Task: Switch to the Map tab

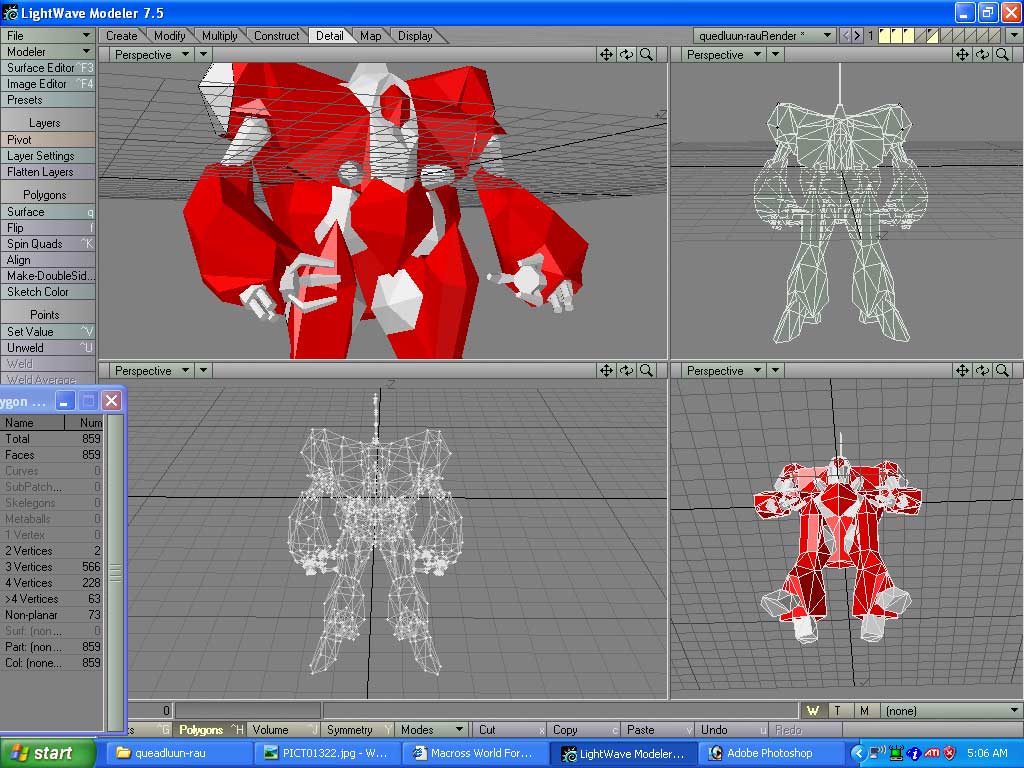Action: (x=370, y=36)
